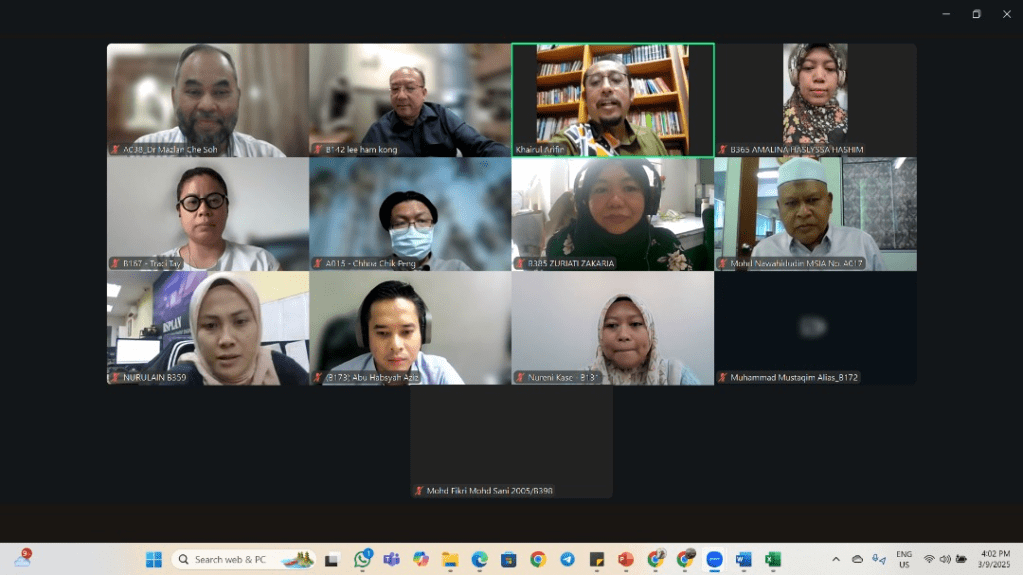Switch to the Zoom app taskbar icon

pos(714,559)
